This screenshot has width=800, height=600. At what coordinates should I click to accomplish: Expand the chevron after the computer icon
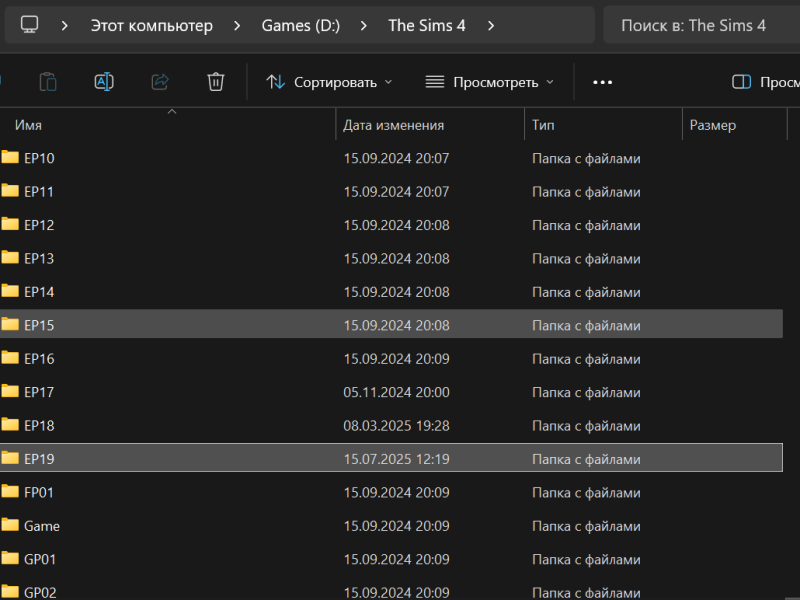tap(64, 26)
